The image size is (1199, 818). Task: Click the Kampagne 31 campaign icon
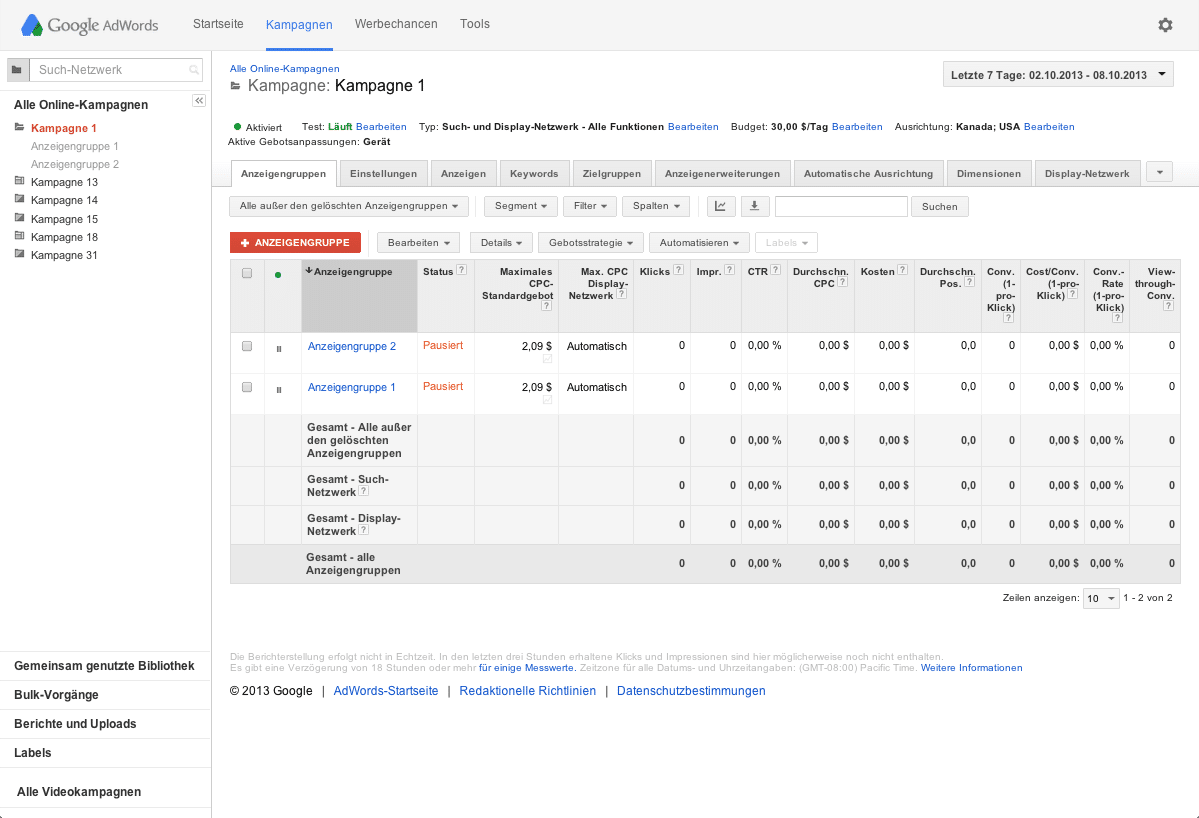coord(20,254)
